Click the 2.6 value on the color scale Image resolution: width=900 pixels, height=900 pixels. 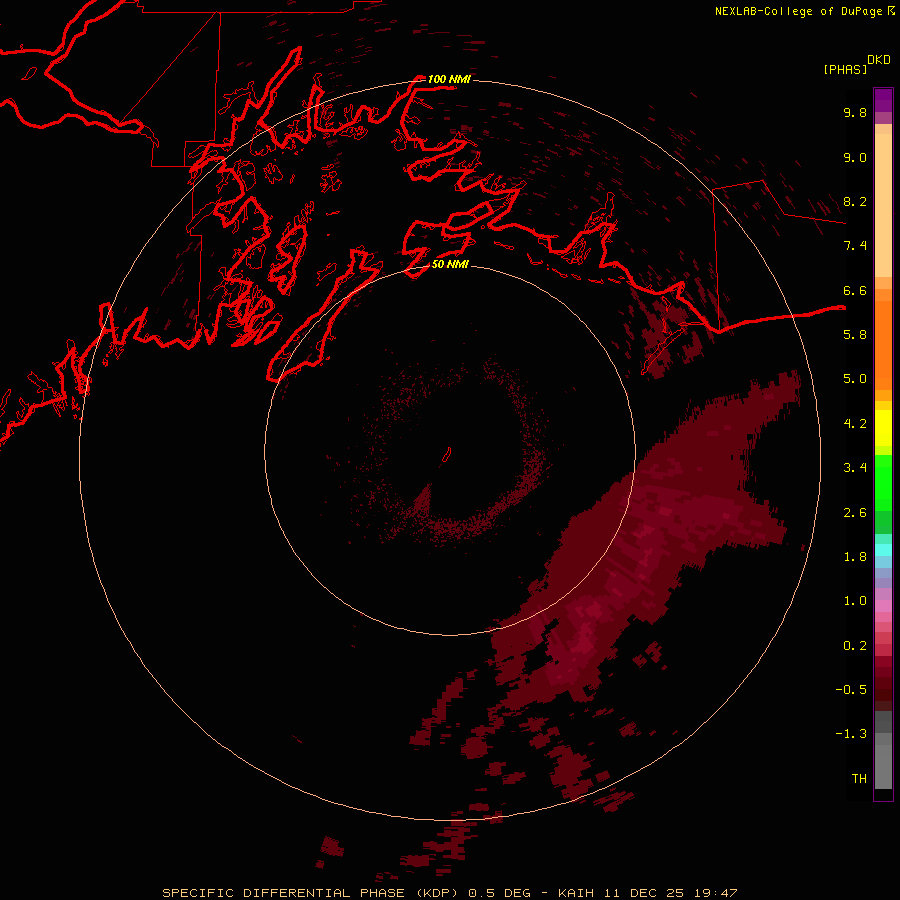pos(855,513)
